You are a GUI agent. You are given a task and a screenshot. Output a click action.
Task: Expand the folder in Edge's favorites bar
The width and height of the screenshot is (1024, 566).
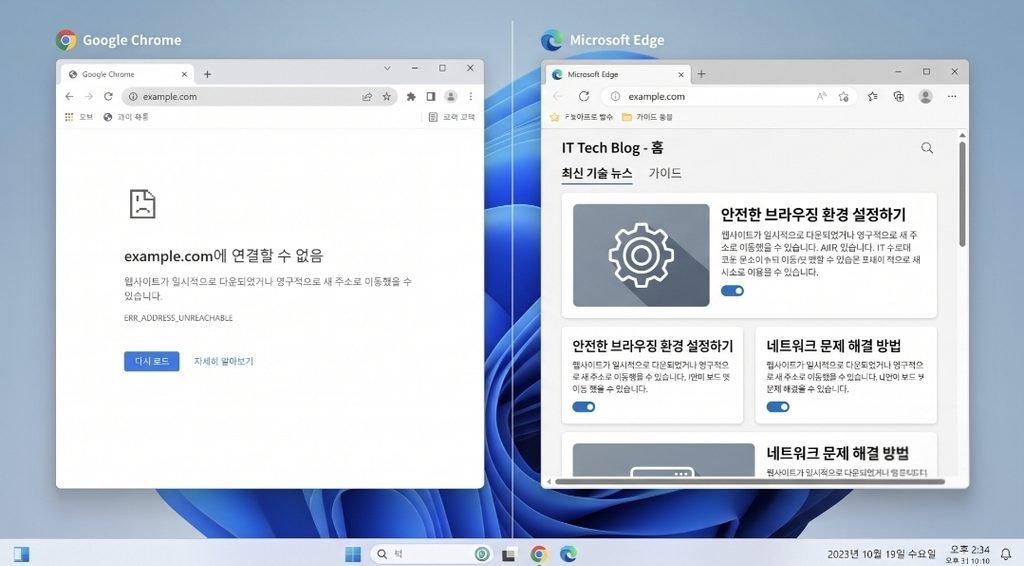647,118
